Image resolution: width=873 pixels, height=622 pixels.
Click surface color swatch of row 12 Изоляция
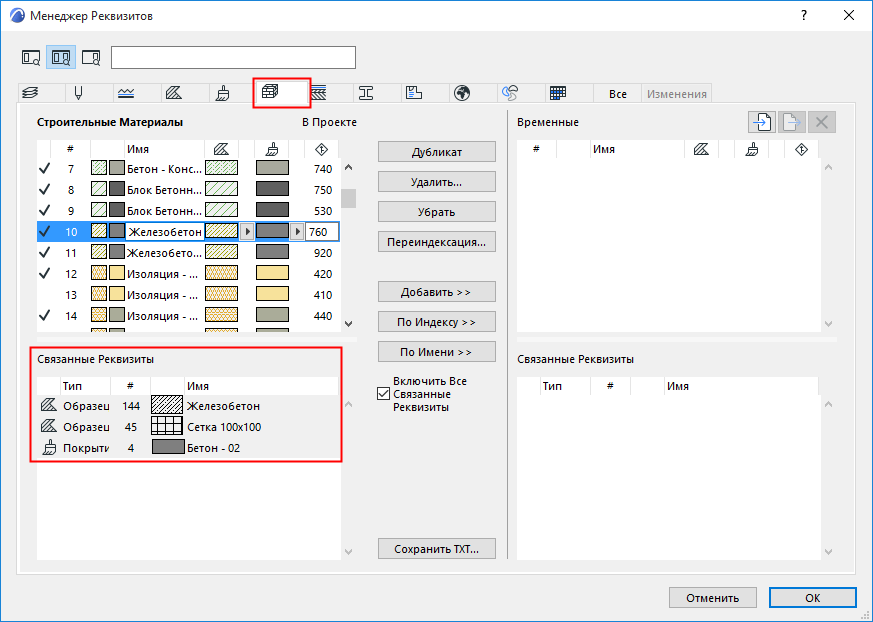click(x=272, y=273)
